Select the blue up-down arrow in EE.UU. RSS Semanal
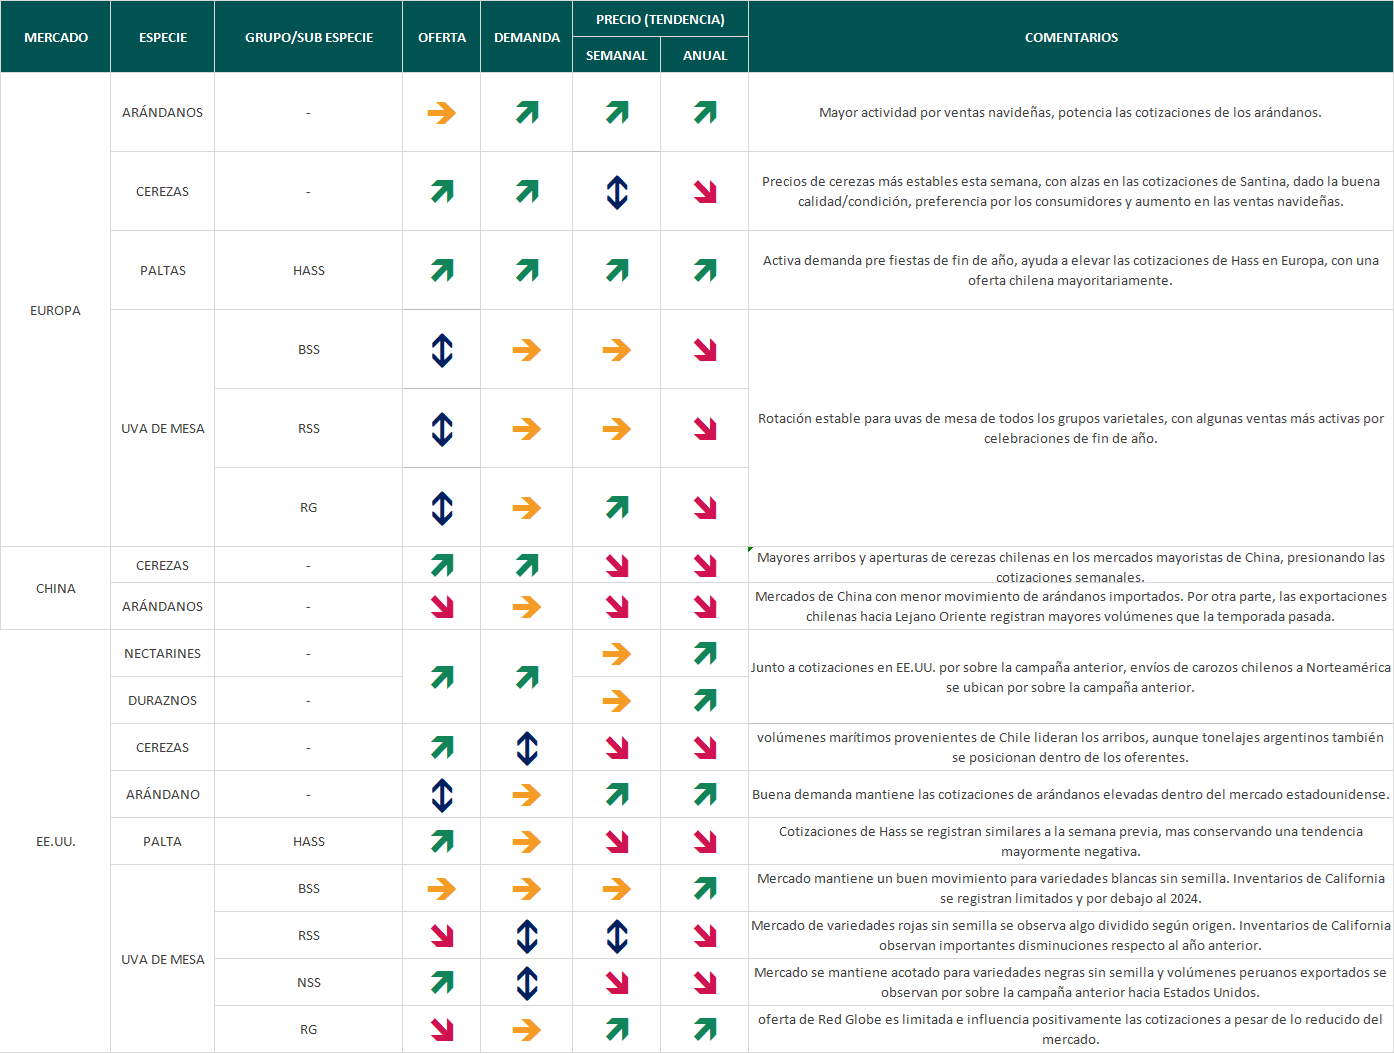 [617, 936]
